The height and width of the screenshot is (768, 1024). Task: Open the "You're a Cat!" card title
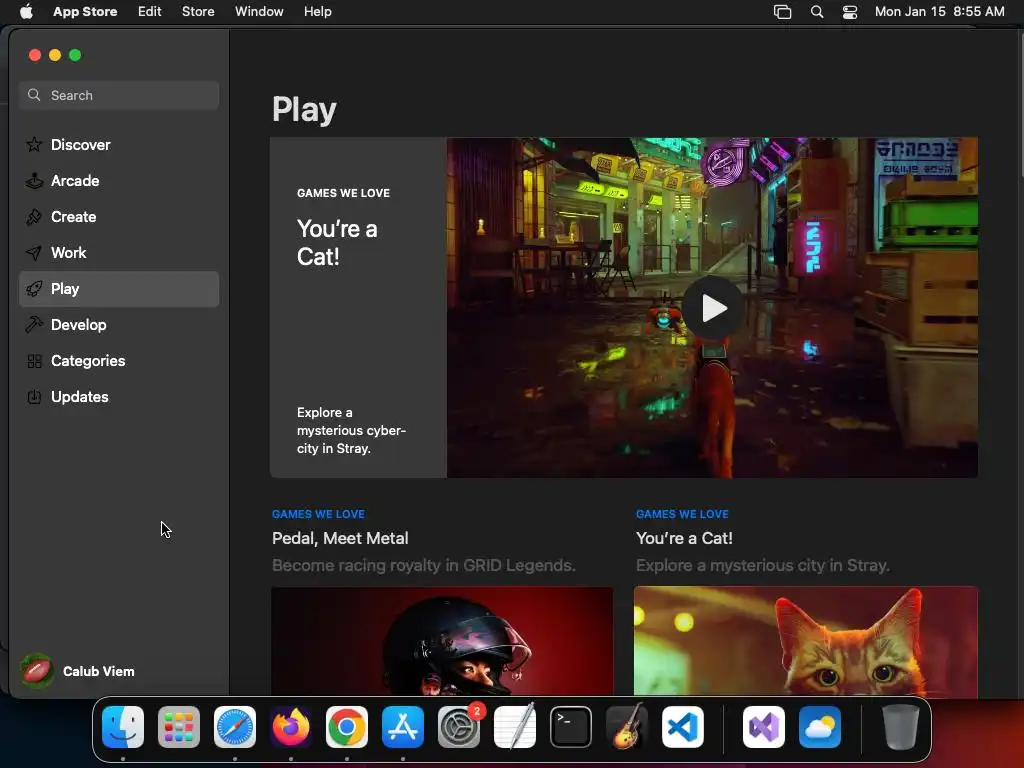coord(684,538)
